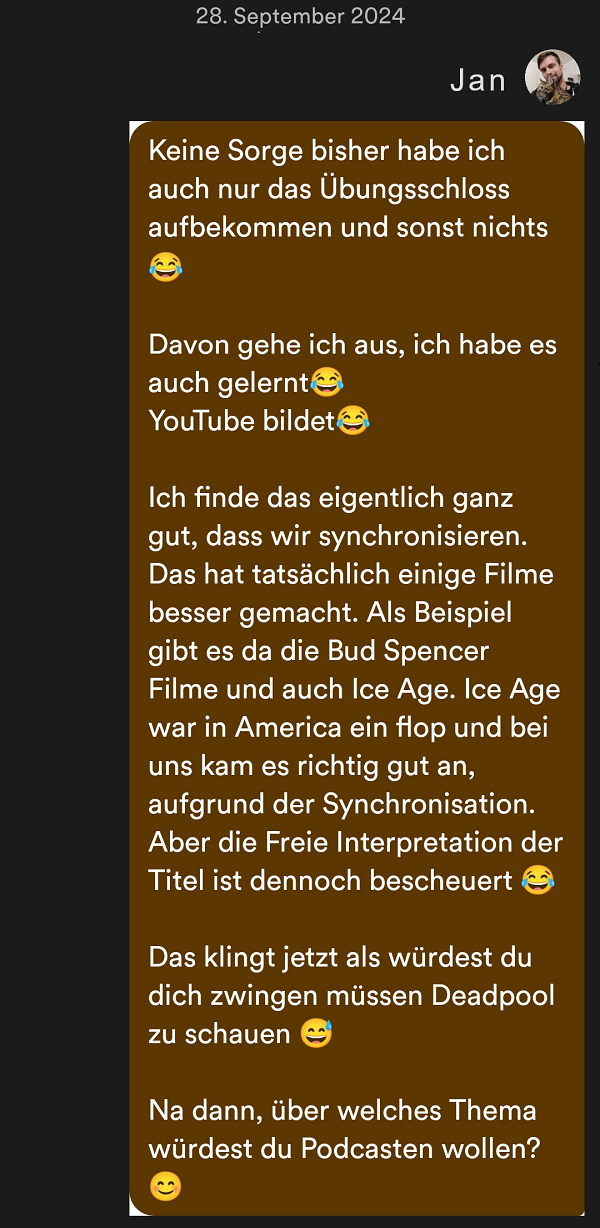Click the date 28. September 2024

301,16
